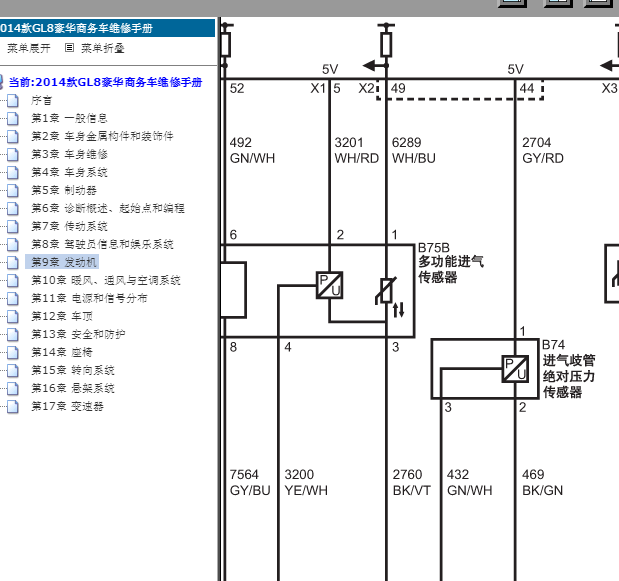Open 第8章 驾驶员信息和娱乐系统
This screenshot has height=581, width=619.
(102, 244)
